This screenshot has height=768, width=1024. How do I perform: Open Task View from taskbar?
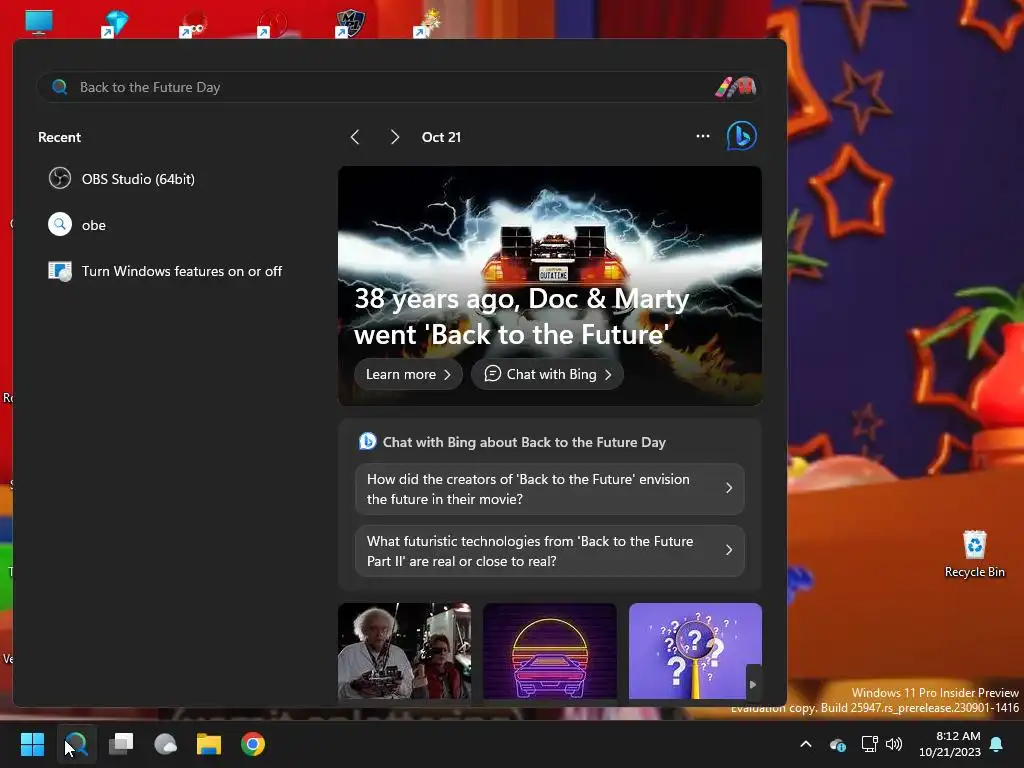[x=121, y=744]
